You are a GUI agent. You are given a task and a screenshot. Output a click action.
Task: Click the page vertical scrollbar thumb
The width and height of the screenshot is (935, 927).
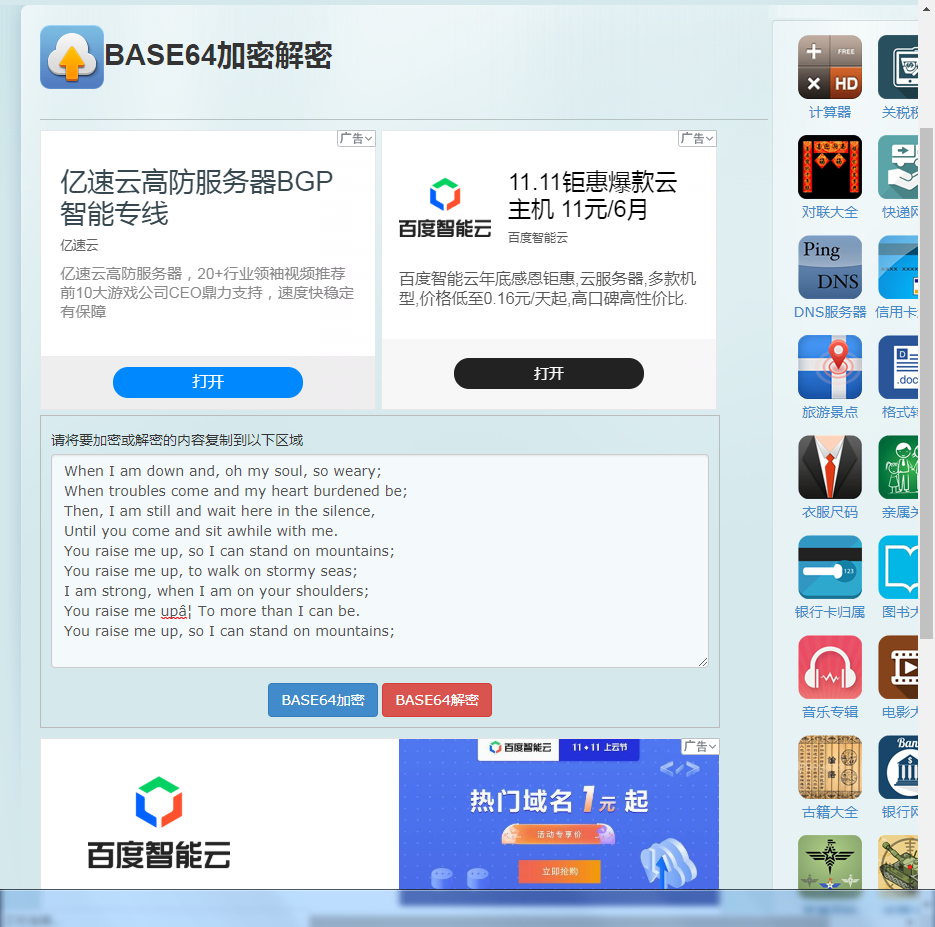tap(927, 382)
